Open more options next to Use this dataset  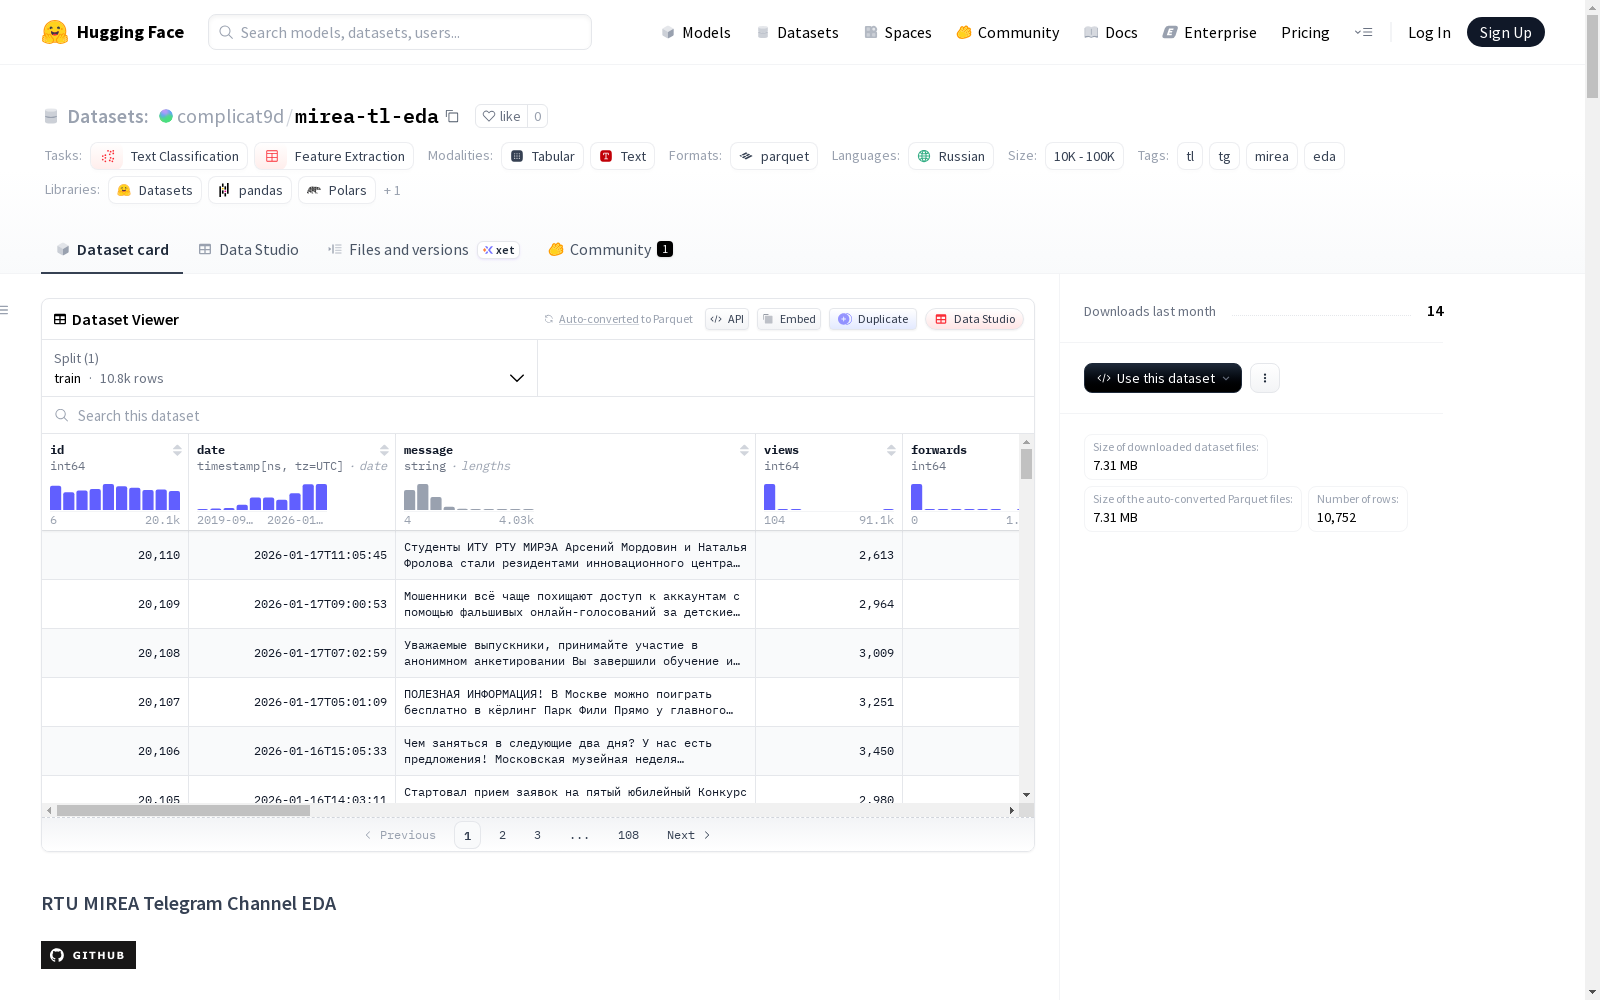pyautogui.click(x=1265, y=378)
